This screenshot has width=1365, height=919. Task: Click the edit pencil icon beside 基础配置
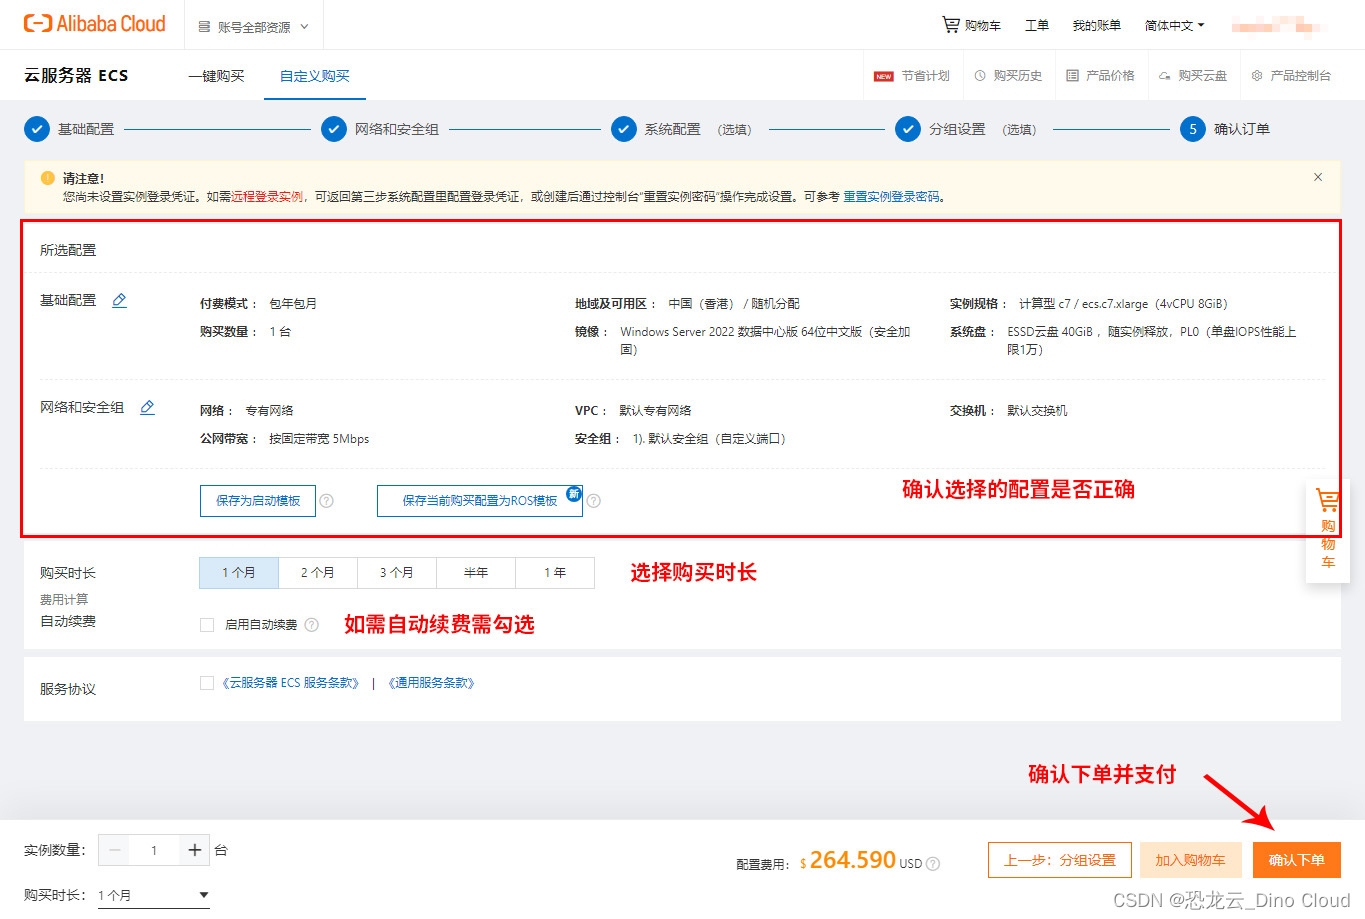click(119, 299)
